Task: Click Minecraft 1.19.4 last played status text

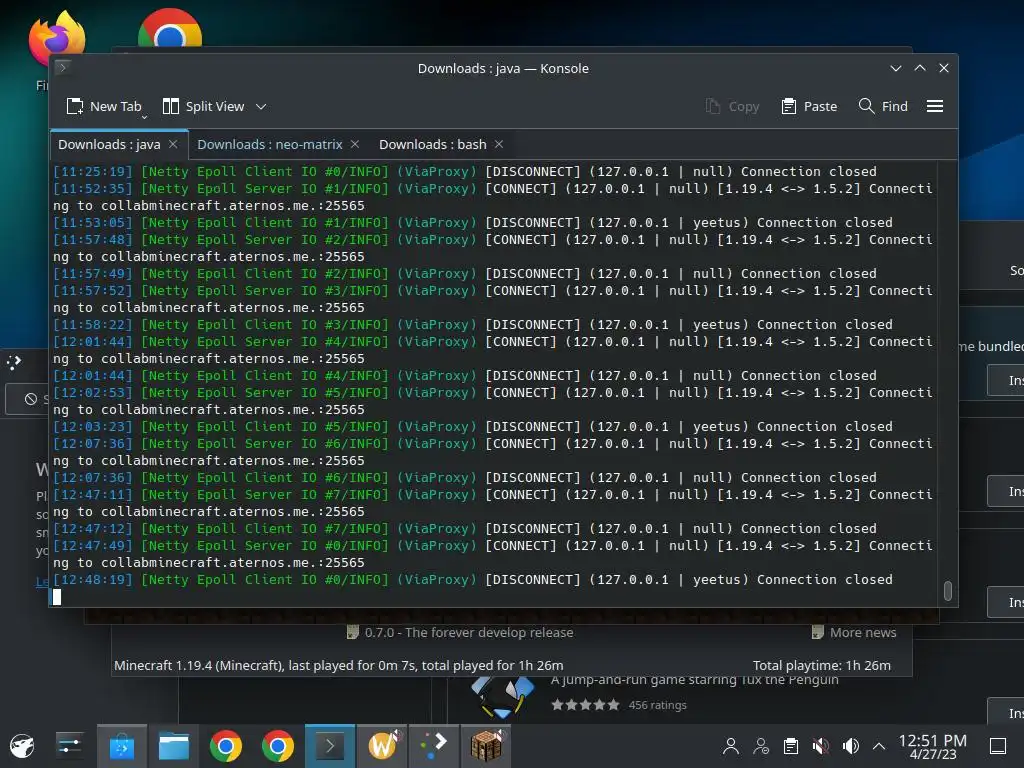Action: pos(338,665)
